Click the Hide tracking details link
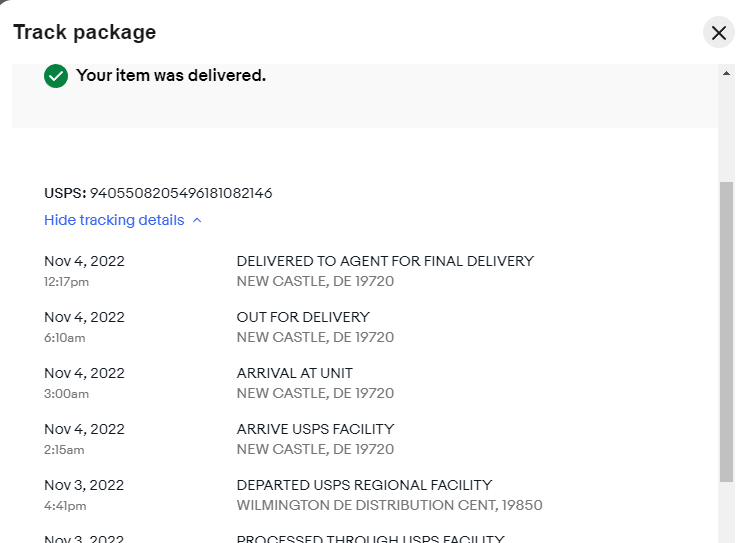Viewport: 736px width, 543px height. pyautogui.click(x=114, y=220)
